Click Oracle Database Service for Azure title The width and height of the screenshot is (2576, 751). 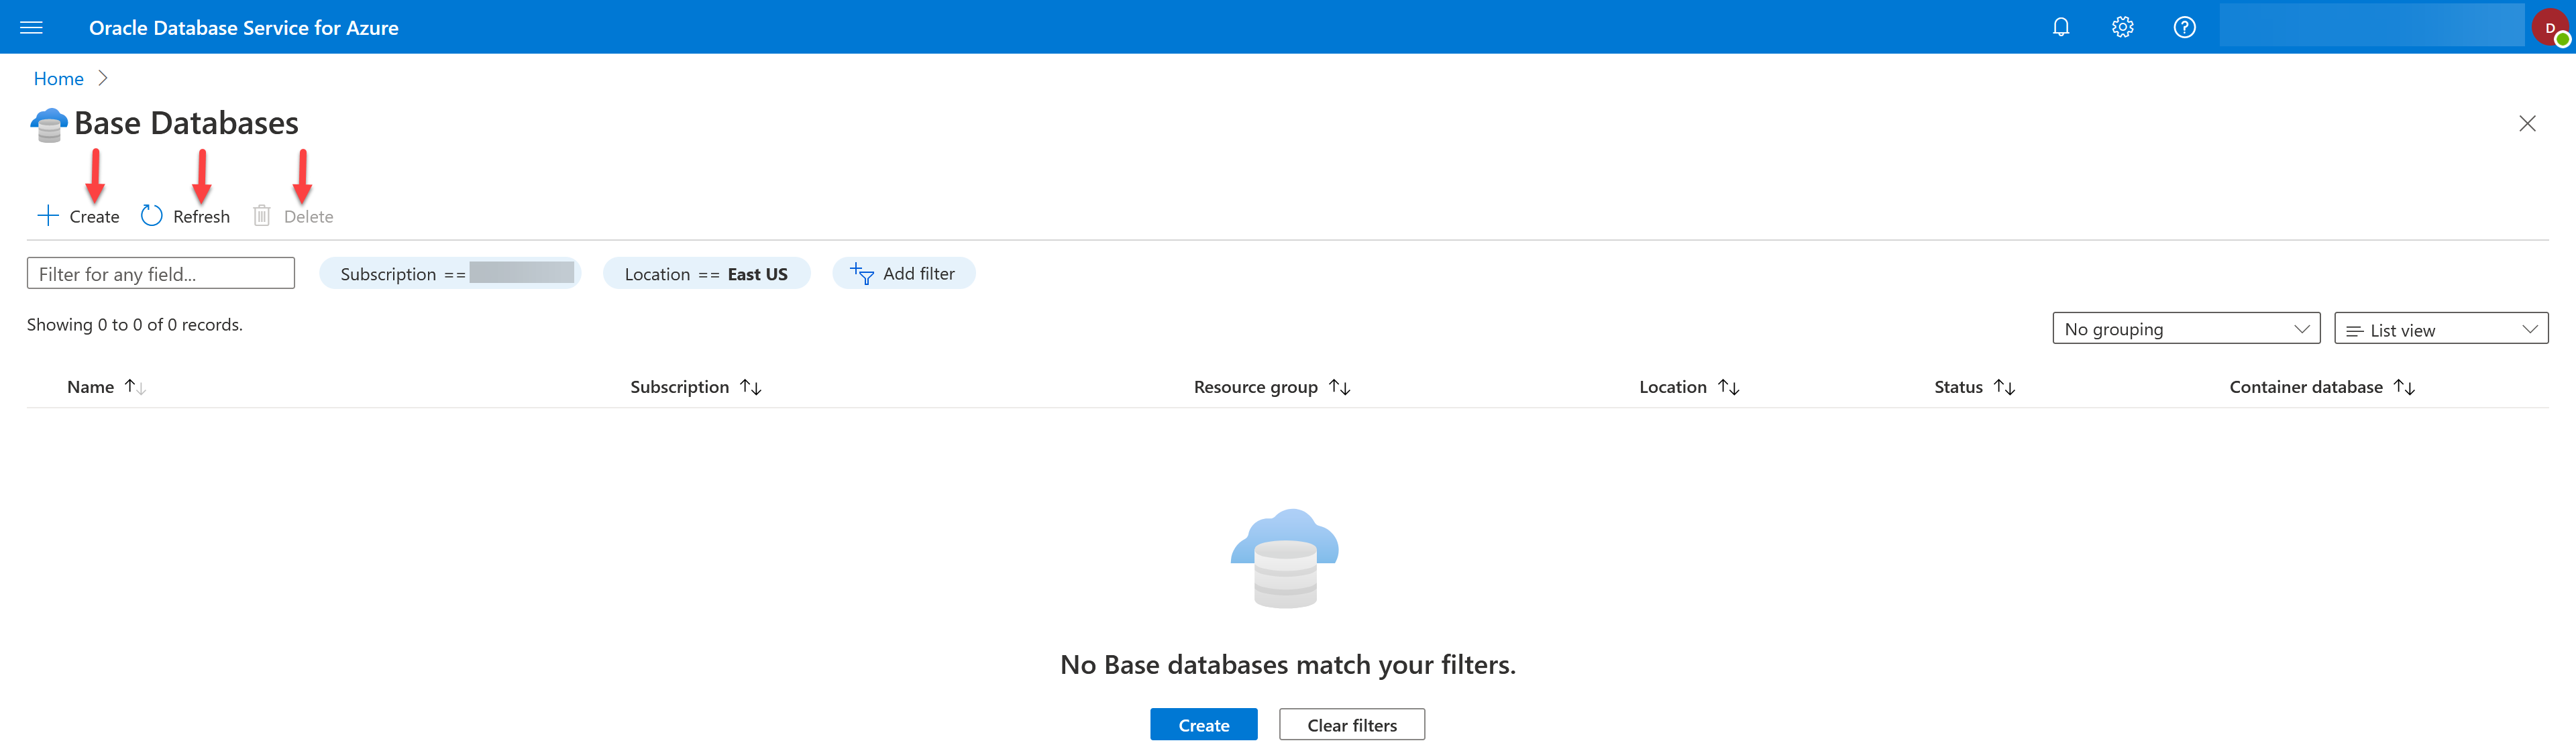pyautogui.click(x=244, y=28)
